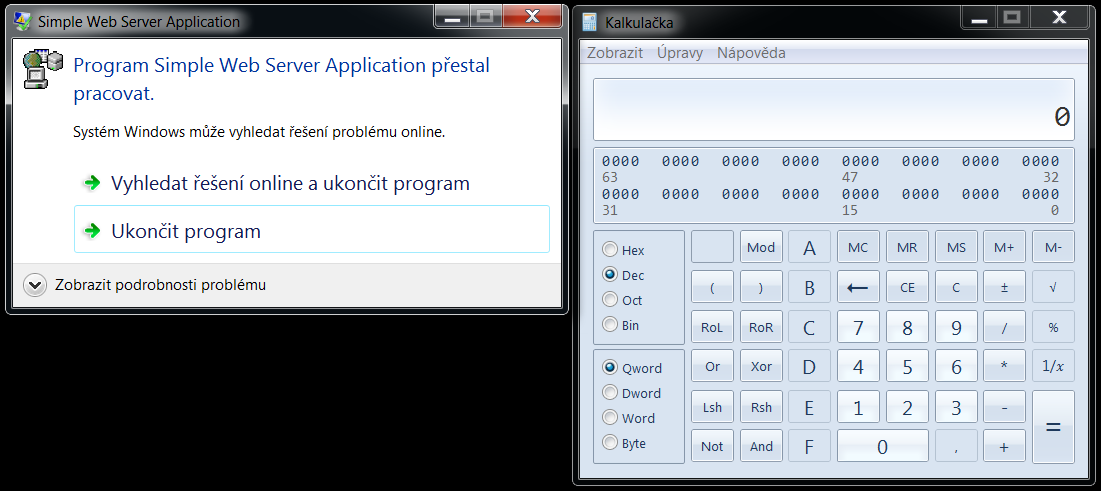Click the multiplication asterisk button
This screenshot has width=1101, height=491.
[x=1004, y=366]
